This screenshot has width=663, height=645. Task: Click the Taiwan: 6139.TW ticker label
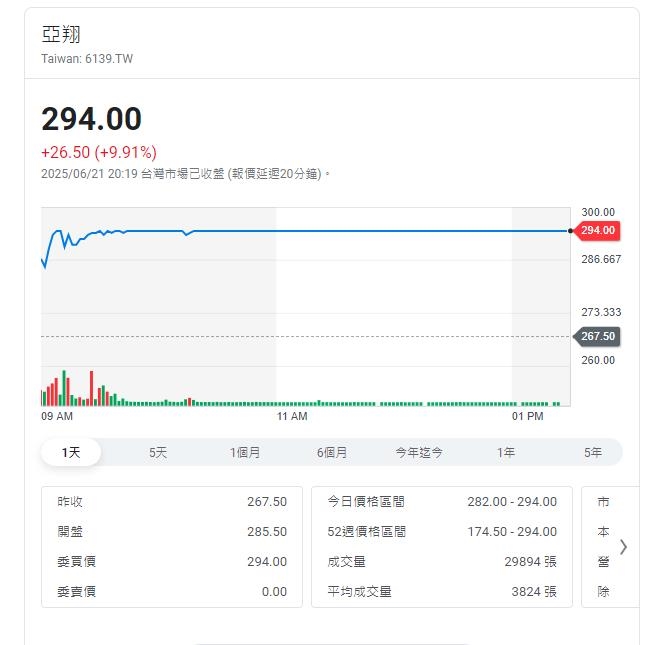(87, 59)
